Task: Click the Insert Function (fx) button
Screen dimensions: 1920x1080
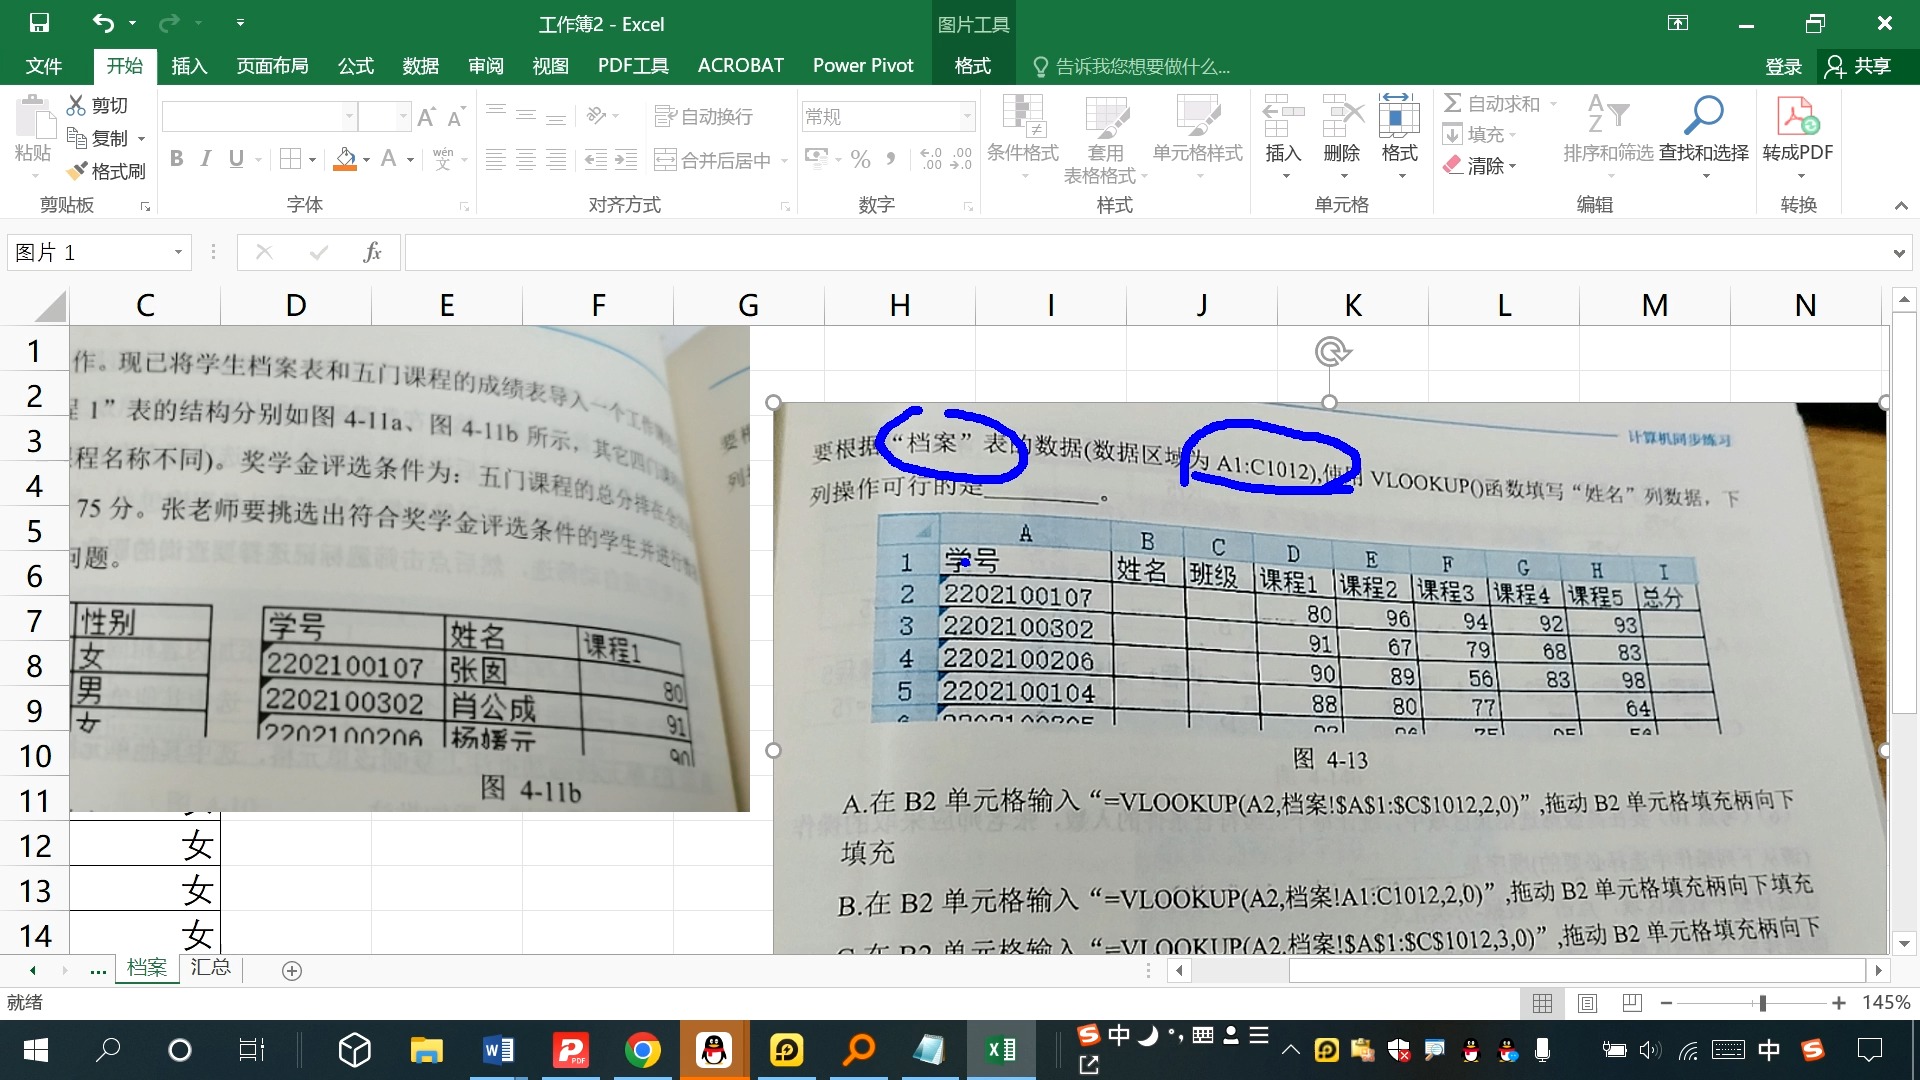Action: (372, 252)
